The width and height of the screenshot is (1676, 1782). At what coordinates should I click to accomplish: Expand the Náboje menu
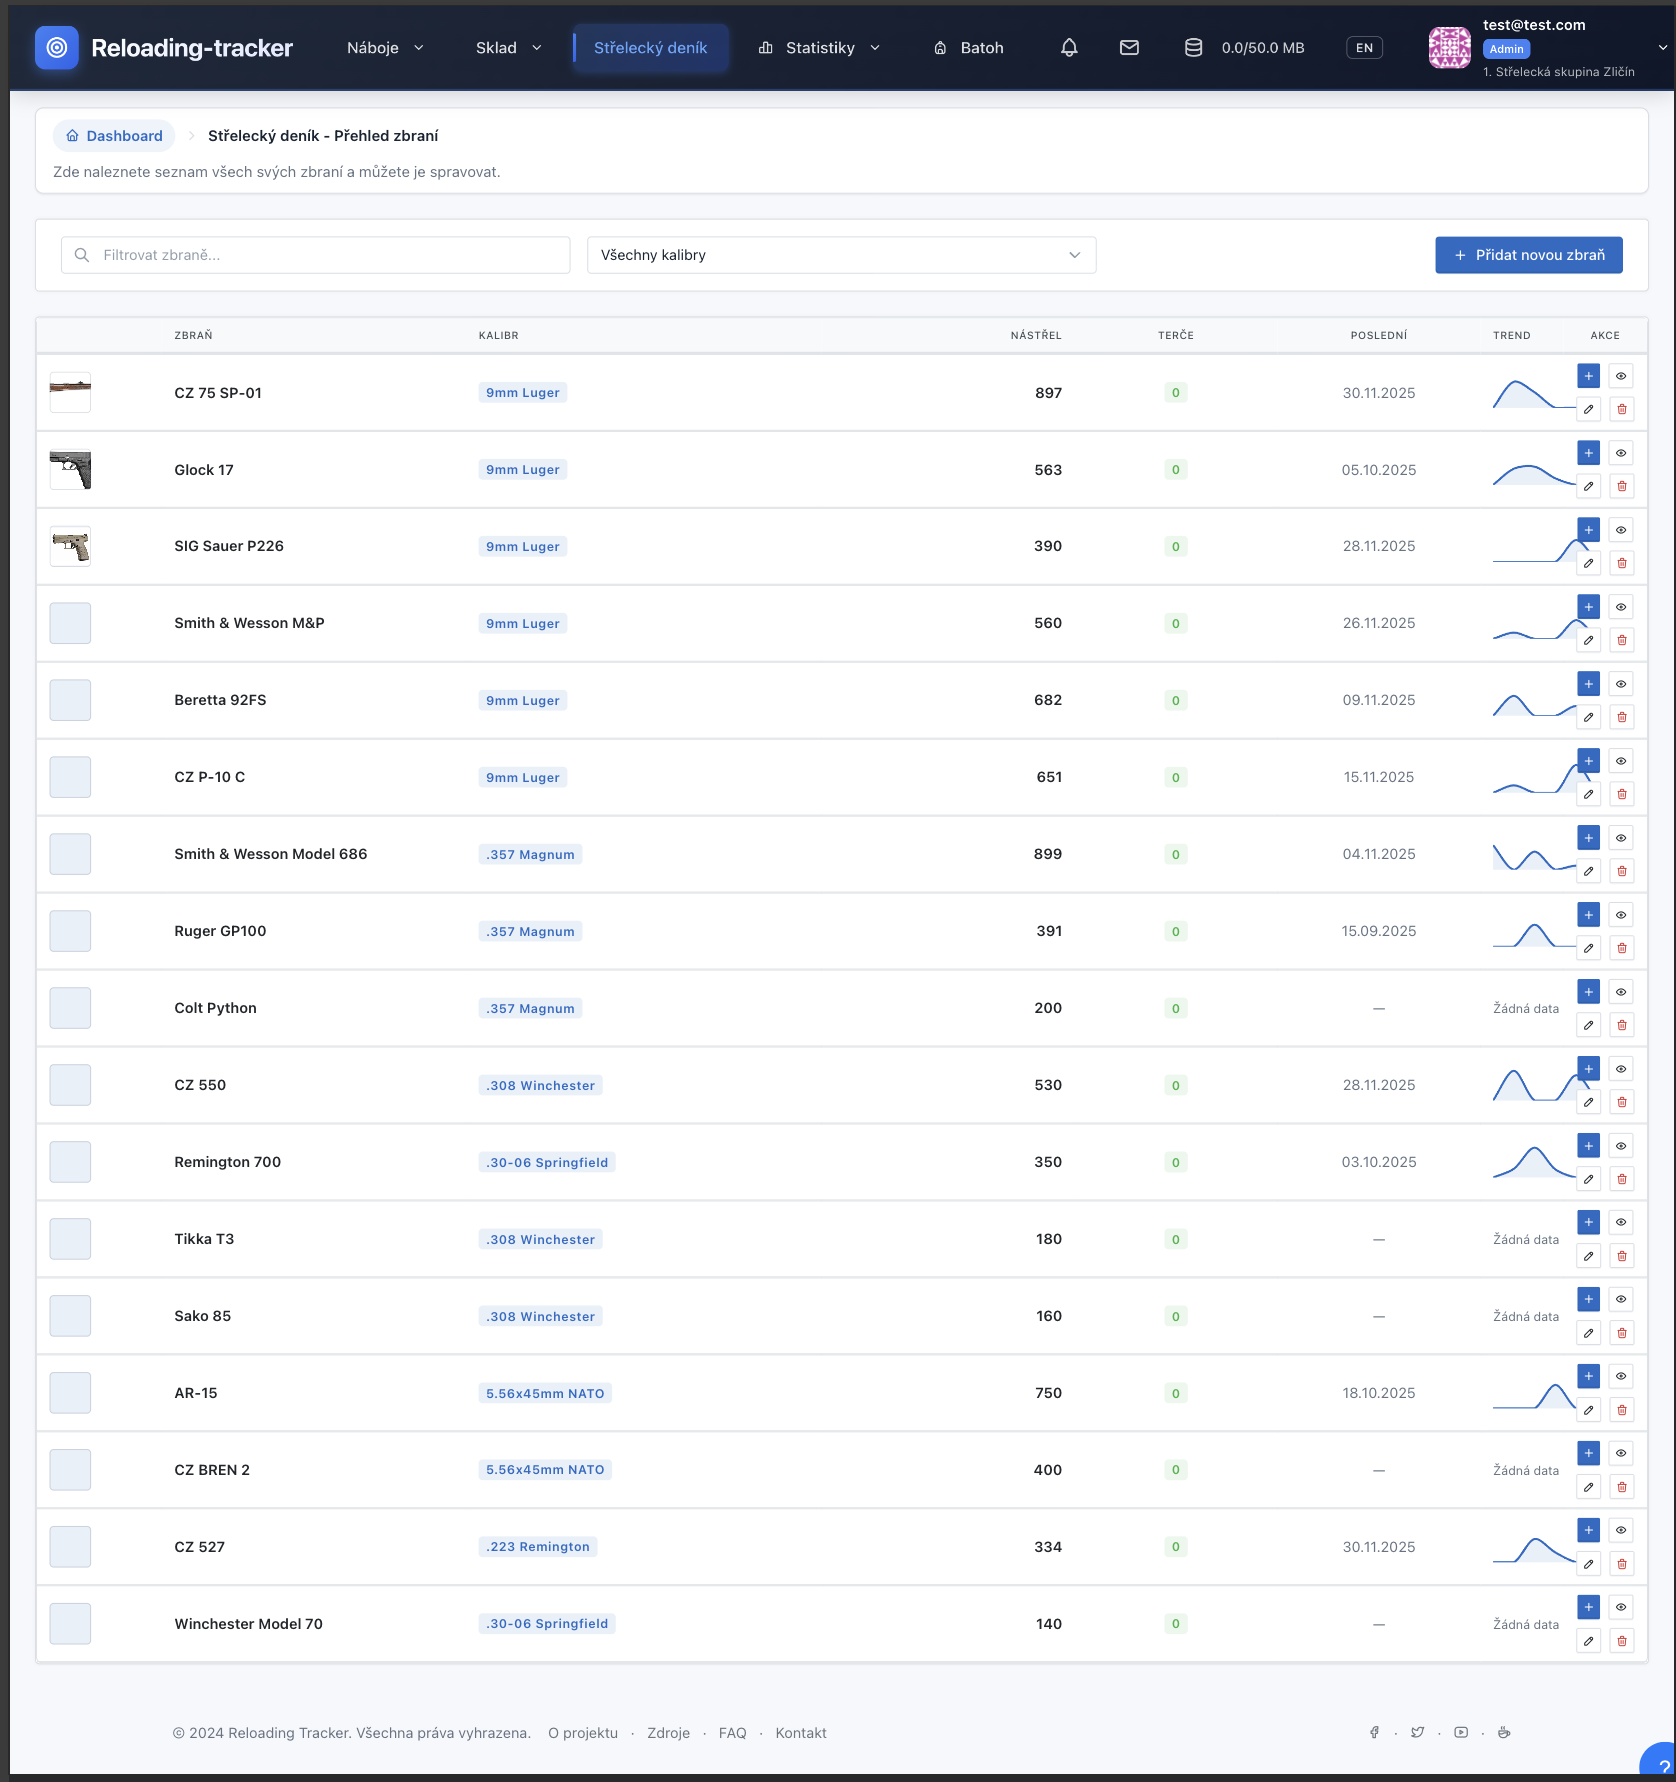coord(385,48)
